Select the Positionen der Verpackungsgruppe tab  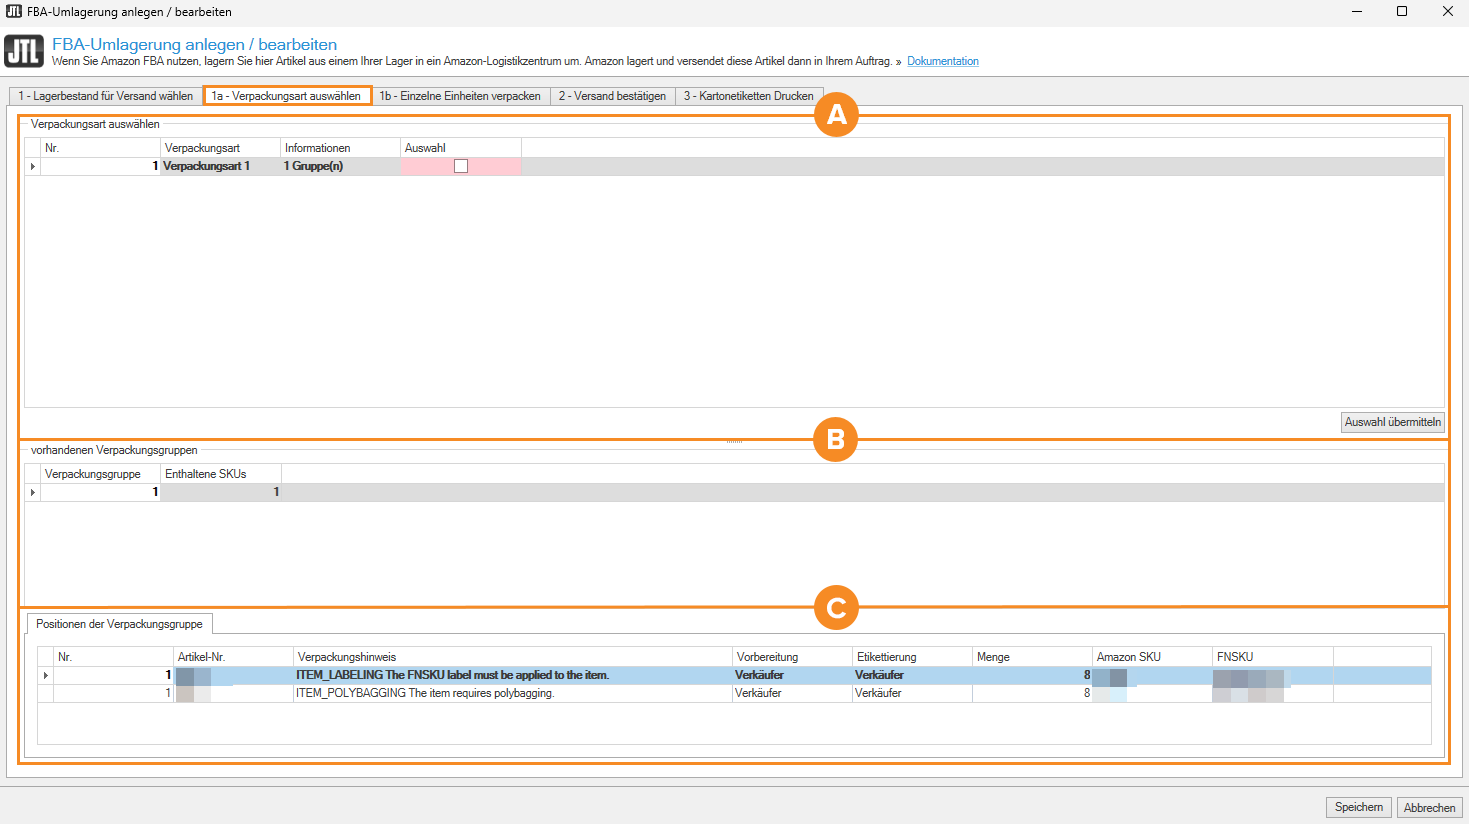click(x=119, y=624)
